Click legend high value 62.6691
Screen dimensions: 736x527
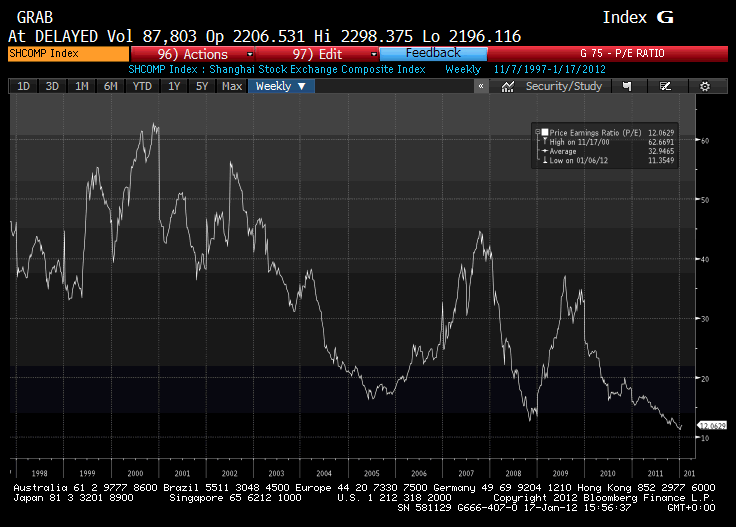tap(661, 142)
